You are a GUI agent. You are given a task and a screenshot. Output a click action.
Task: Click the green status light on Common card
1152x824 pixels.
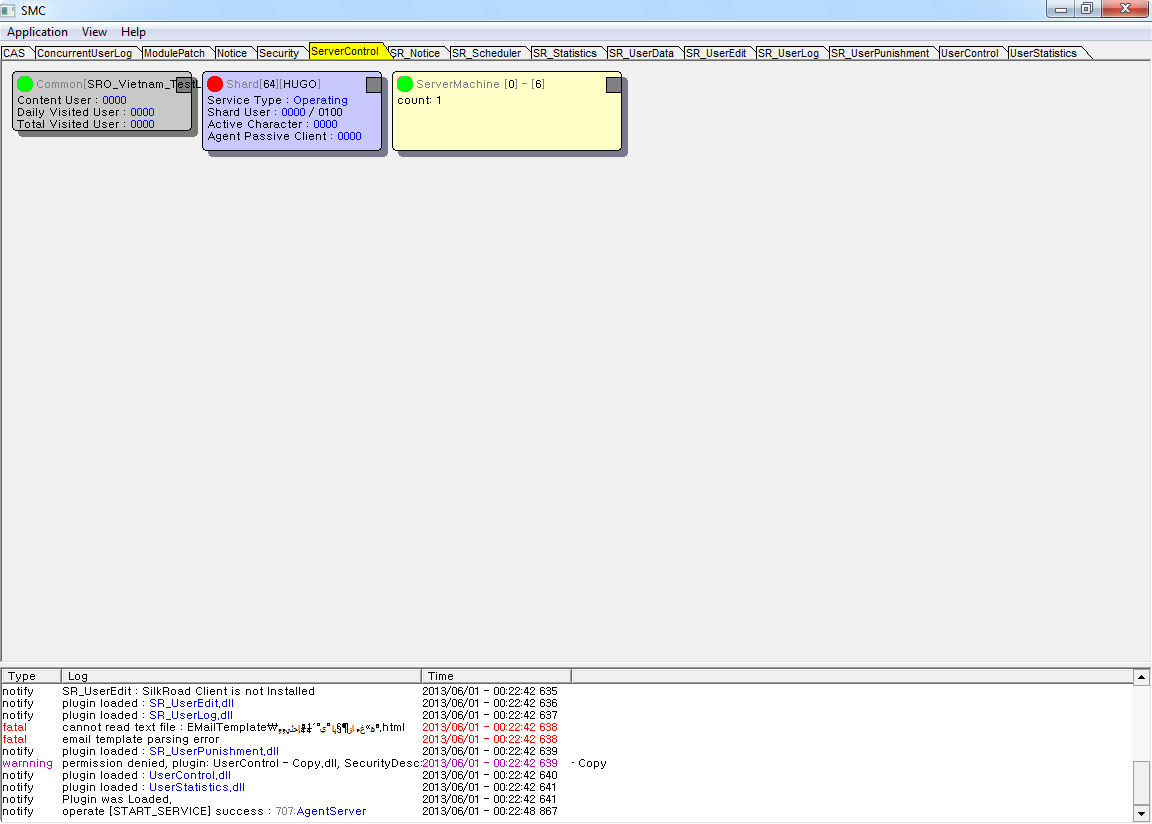tap(25, 84)
